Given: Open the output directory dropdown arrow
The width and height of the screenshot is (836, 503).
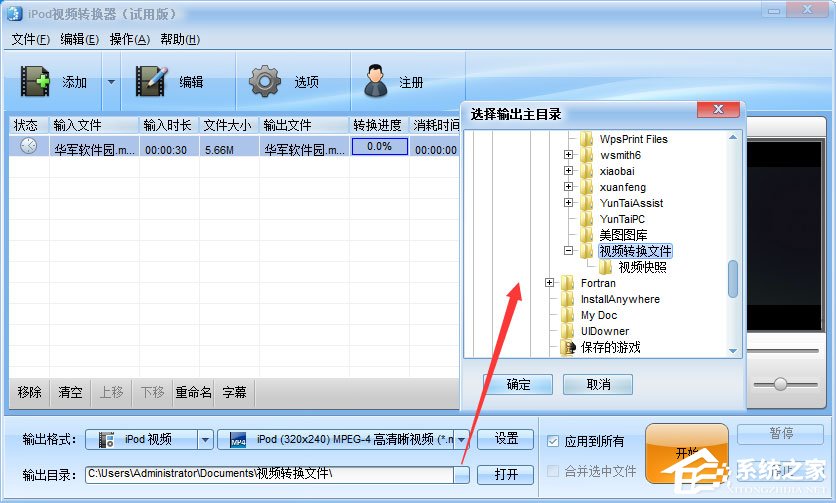Looking at the screenshot, I should point(462,474).
